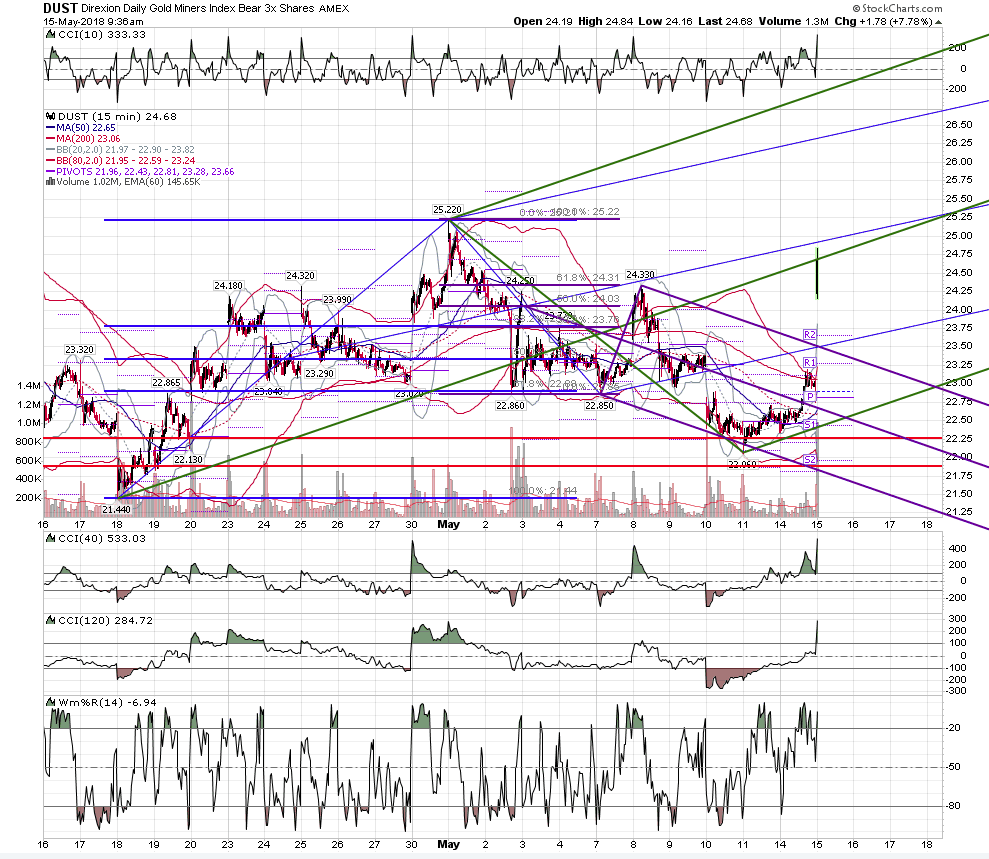This screenshot has height=859, width=989.
Task: Click the 24.180 price label
Action: (228, 286)
